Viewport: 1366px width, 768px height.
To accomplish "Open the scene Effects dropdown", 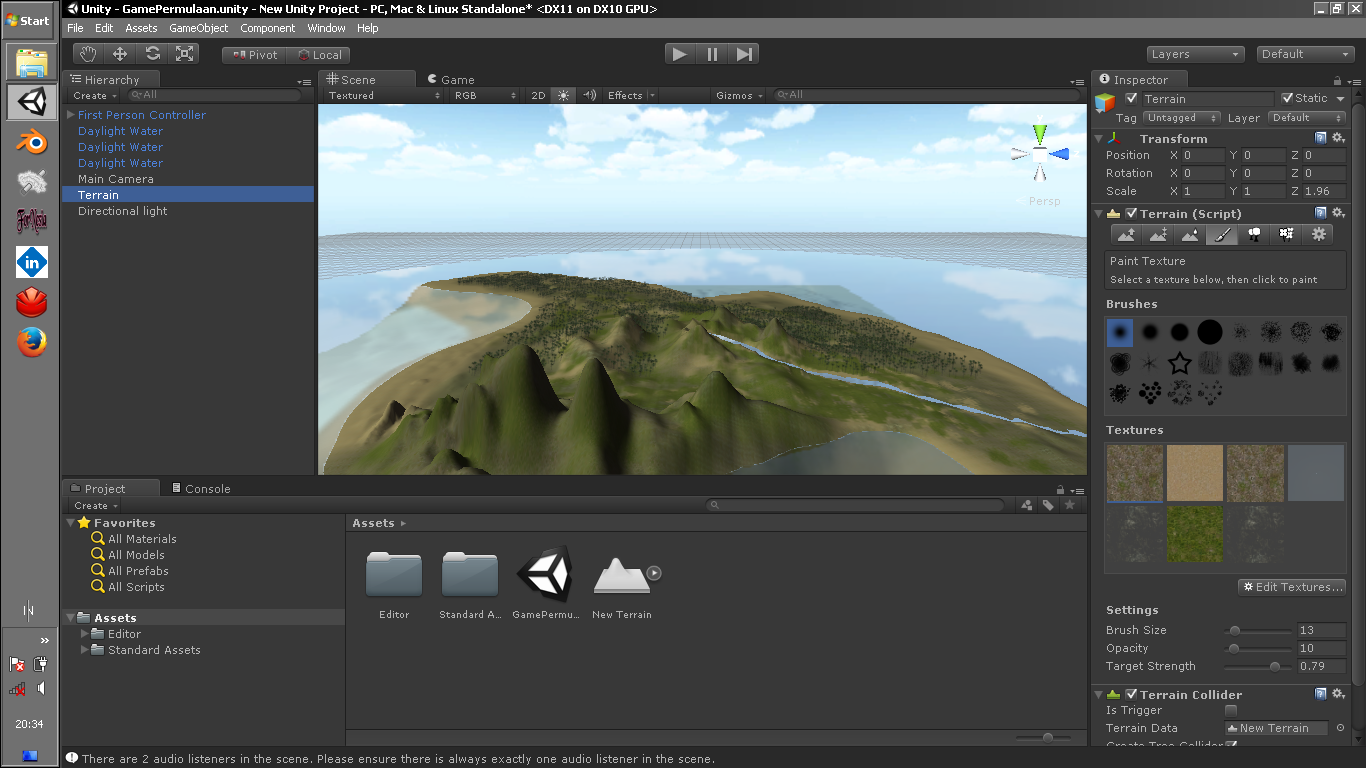I will coord(631,95).
